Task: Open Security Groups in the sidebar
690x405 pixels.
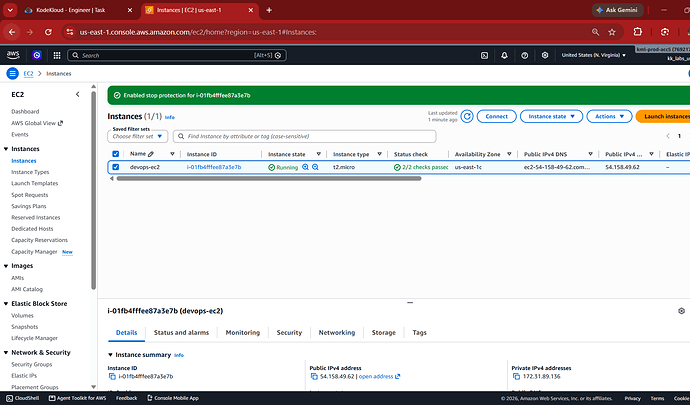Action: pos(32,364)
